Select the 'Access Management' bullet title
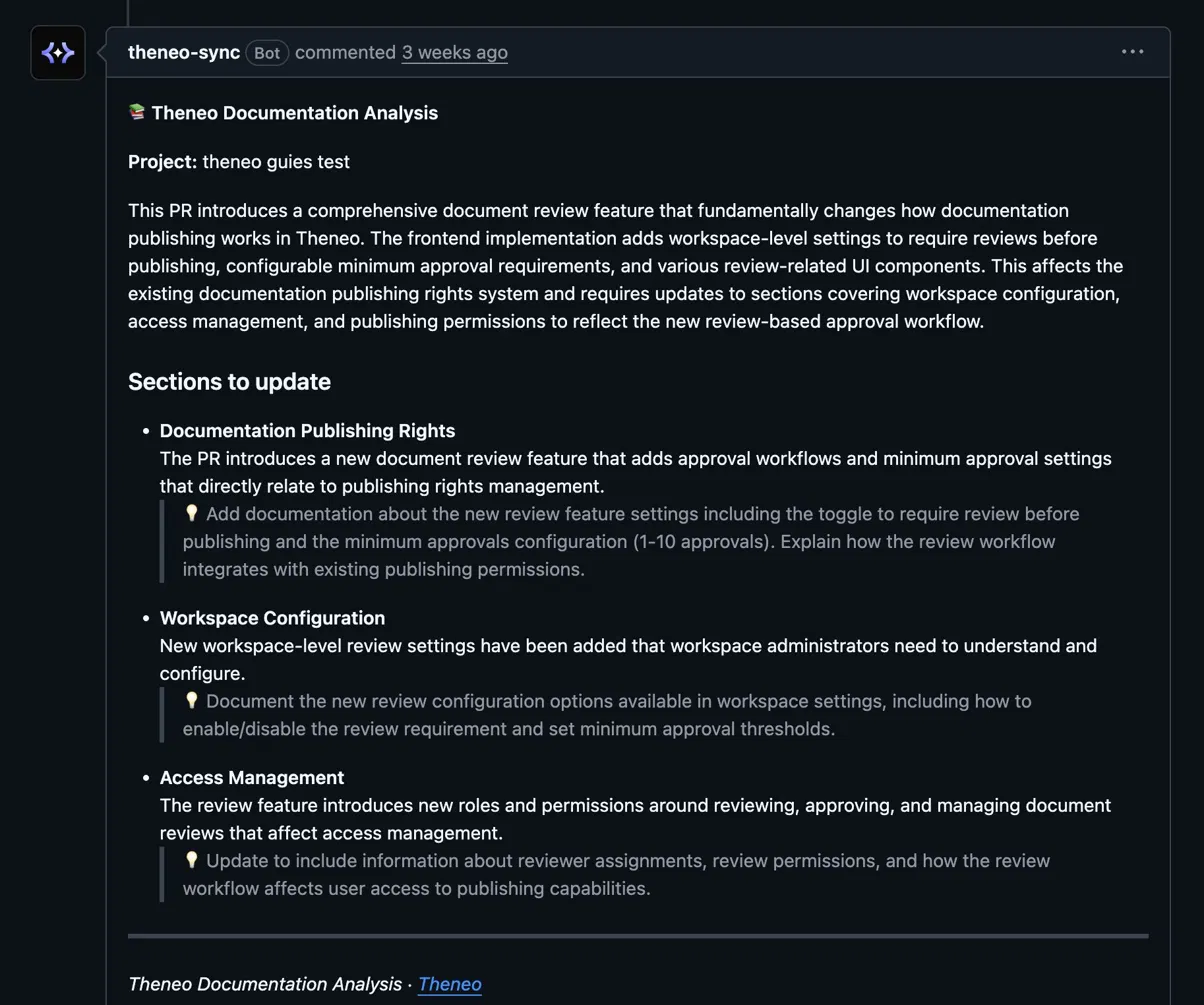Screen dimensions: 1204x1005 pyautogui.click(x=252, y=777)
